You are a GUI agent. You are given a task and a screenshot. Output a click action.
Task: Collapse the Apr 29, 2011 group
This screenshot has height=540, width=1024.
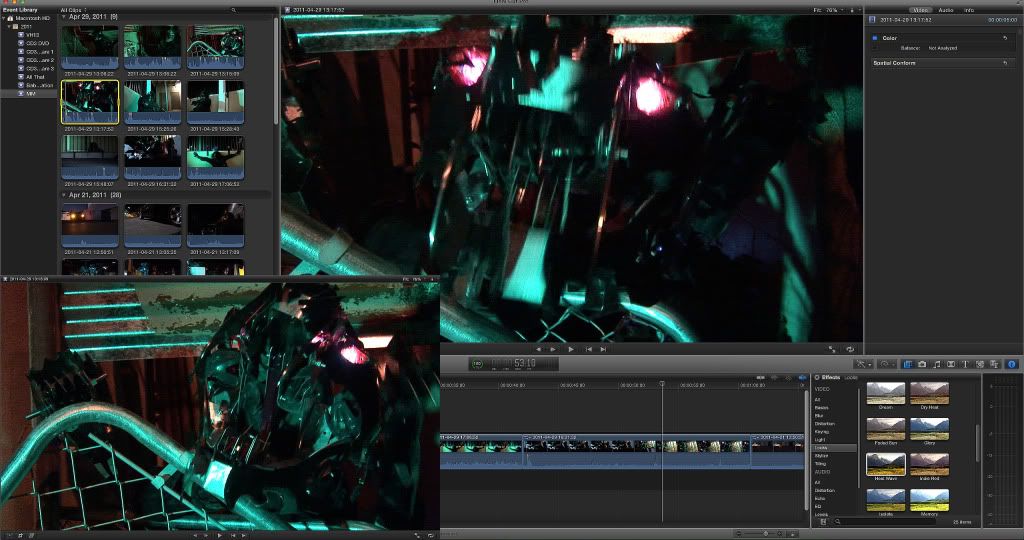[x=64, y=17]
